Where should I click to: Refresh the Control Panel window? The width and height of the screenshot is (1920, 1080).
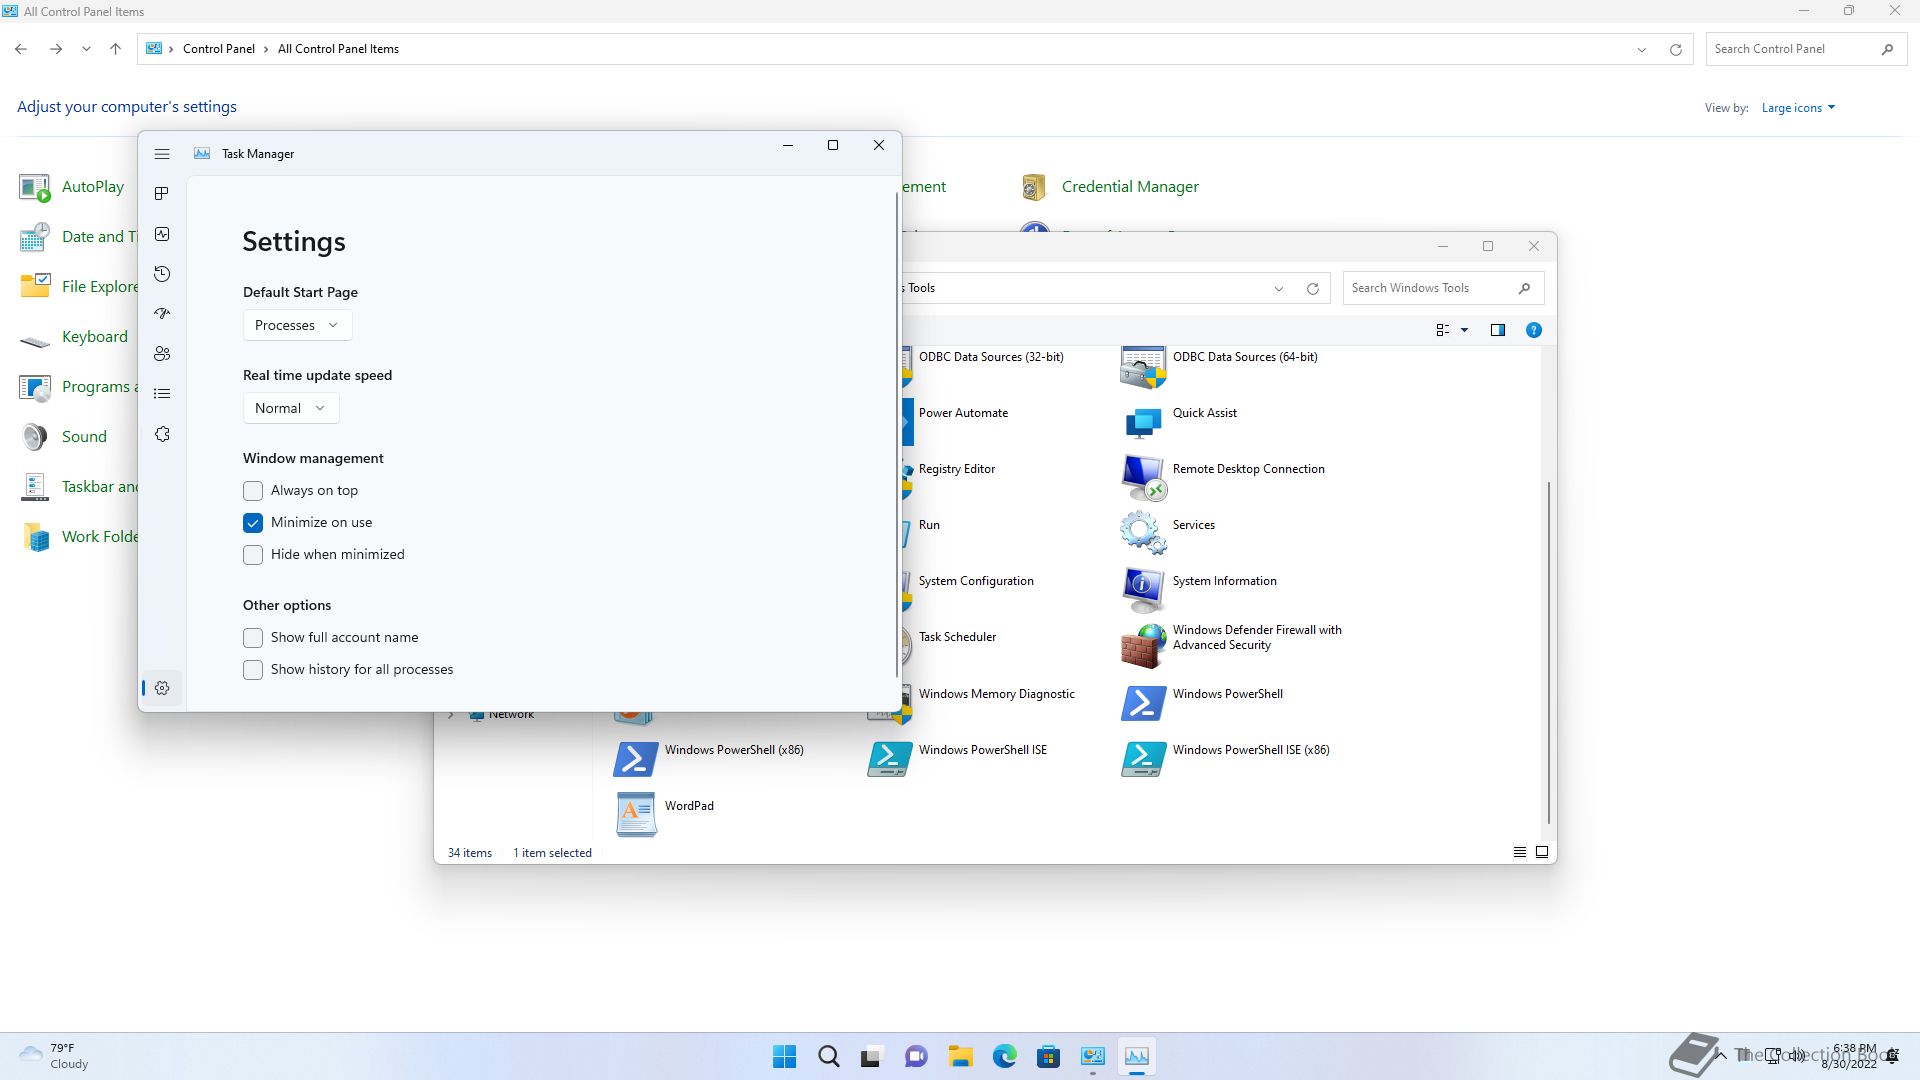[1676, 50]
